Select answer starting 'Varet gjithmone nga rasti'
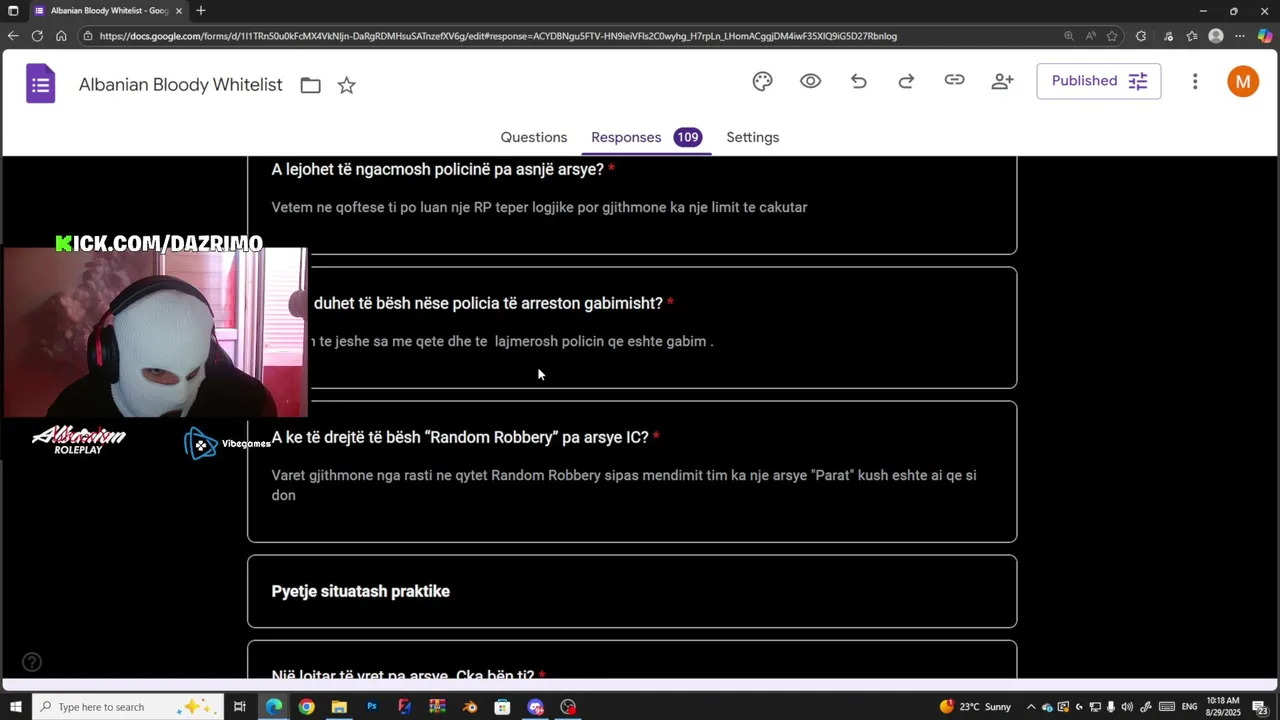The image size is (1280, 720). (624, 485)
